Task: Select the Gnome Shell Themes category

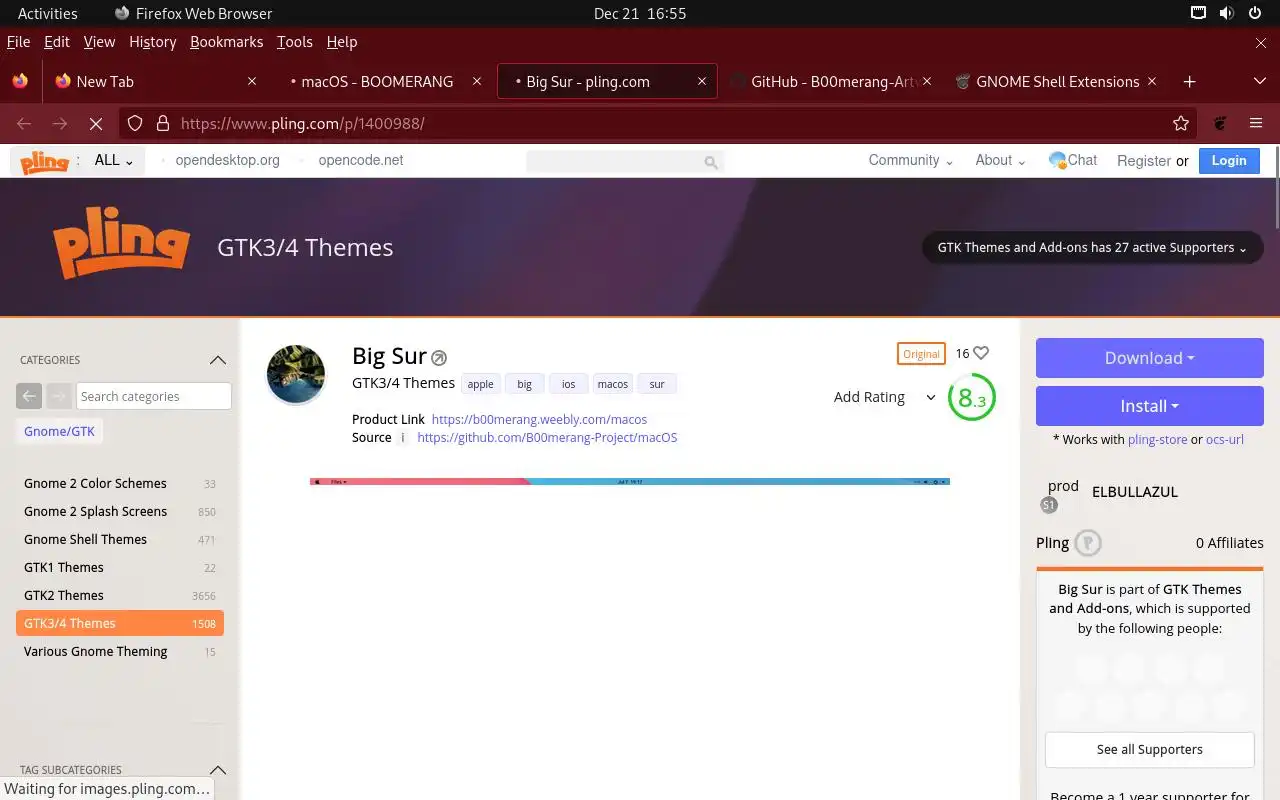Action: 120,539
